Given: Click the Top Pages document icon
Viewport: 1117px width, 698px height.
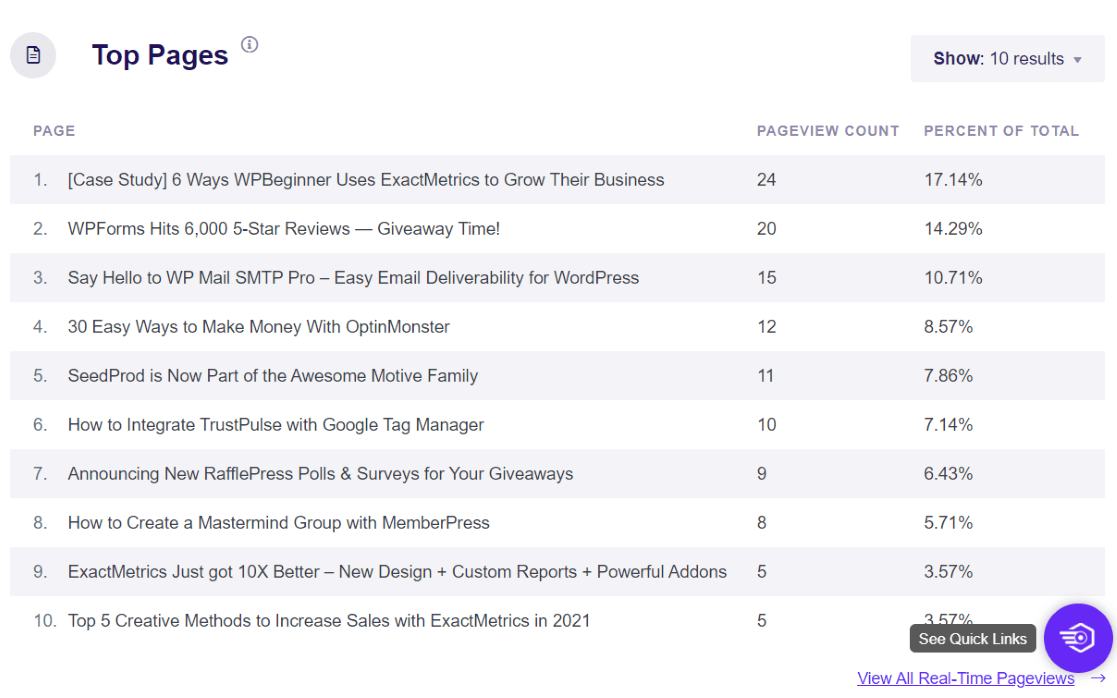Looking at the screenshot, I should pyautogui.click(x=33, y=55).
